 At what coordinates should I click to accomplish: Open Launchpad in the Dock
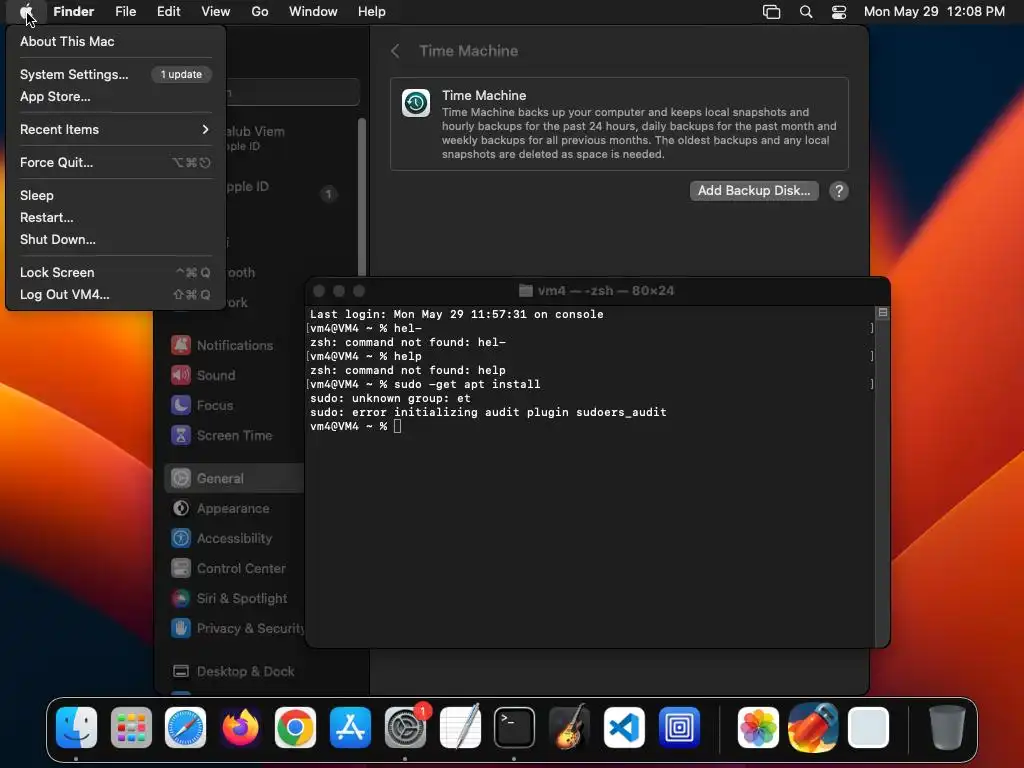pyautogui.click(x=131, y=727)
